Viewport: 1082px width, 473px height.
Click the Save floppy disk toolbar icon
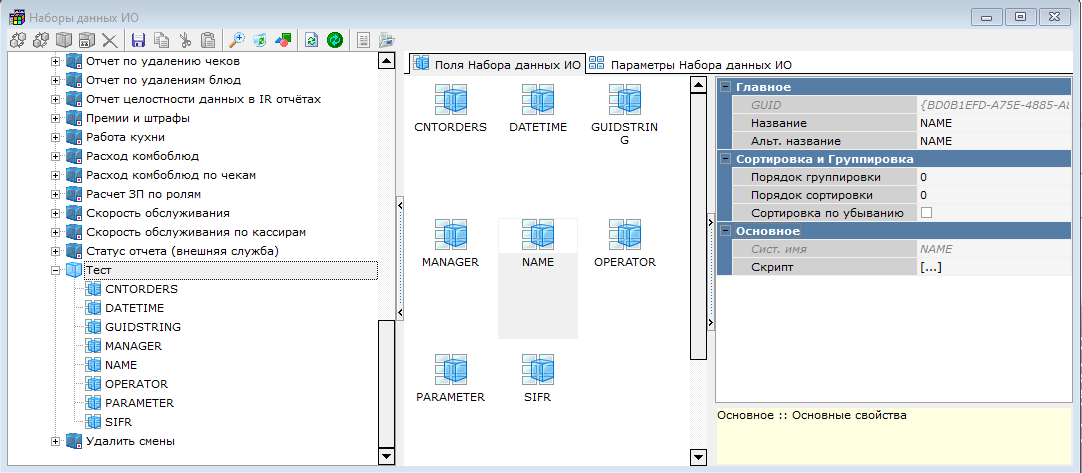coord(138,40)
